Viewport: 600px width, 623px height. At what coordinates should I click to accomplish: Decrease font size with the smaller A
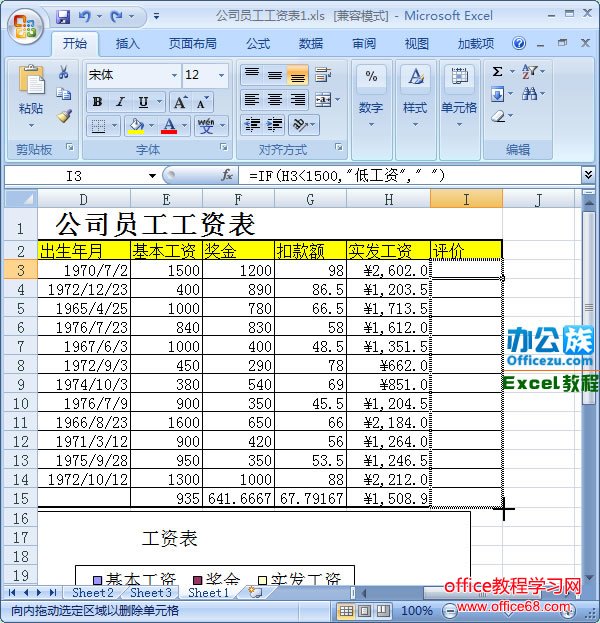click(202, 103)
